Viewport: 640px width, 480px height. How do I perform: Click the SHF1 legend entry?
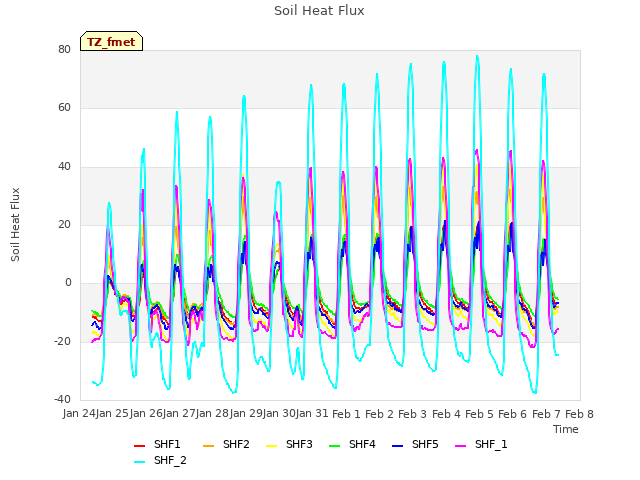tap(157, 444)
